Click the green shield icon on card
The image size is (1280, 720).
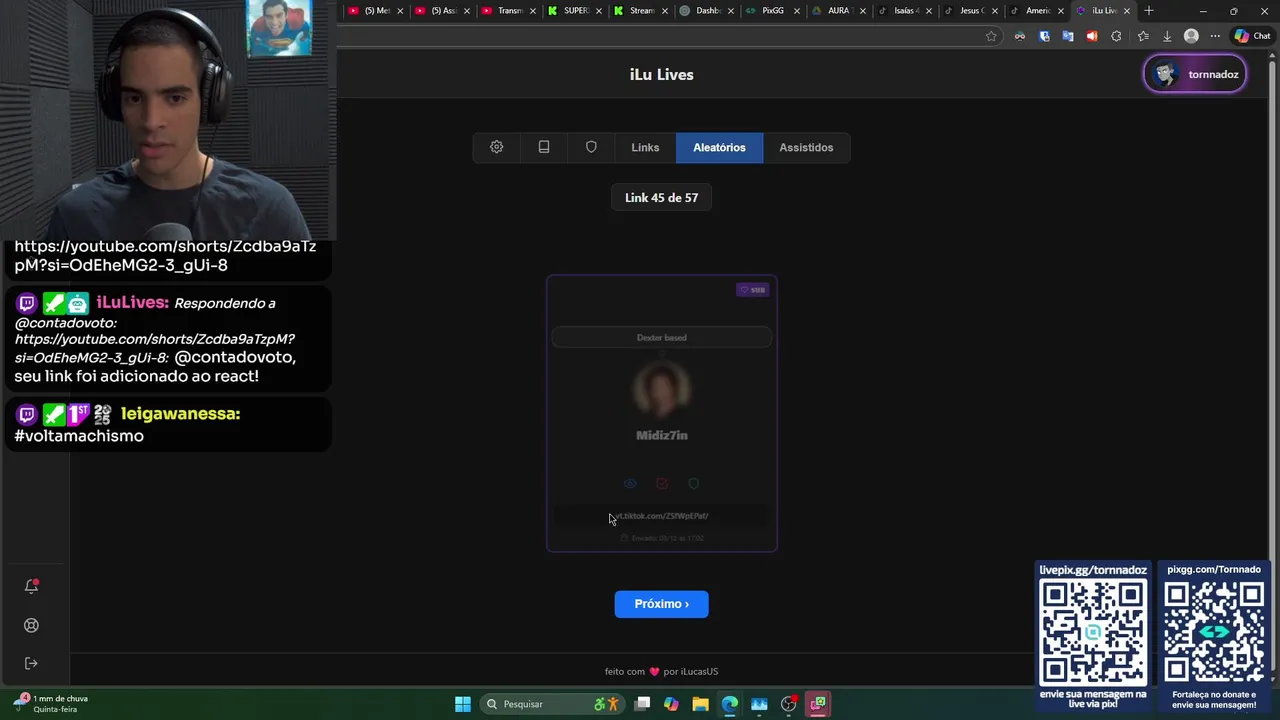click(694, 484)
